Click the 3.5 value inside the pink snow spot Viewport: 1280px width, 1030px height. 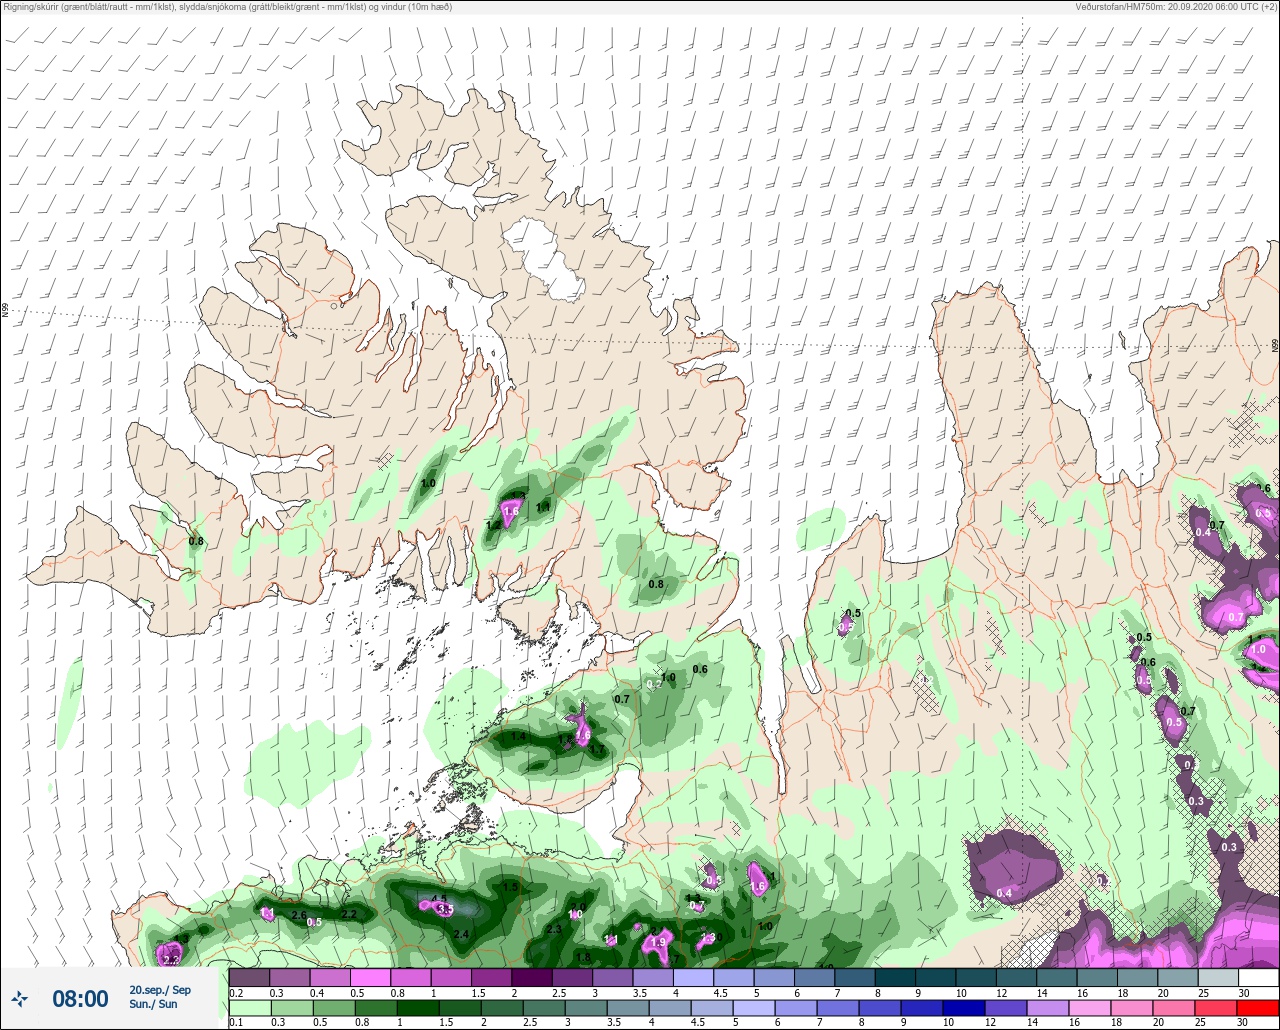pos(446,909)
